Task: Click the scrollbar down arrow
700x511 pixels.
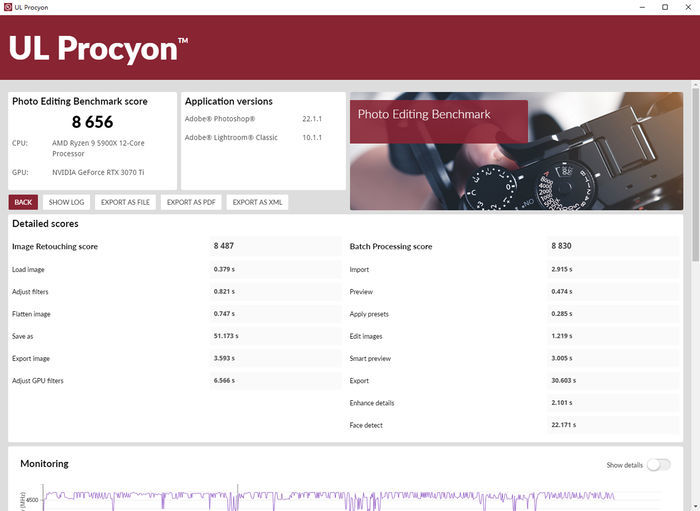Action: (x=696, y=507)
